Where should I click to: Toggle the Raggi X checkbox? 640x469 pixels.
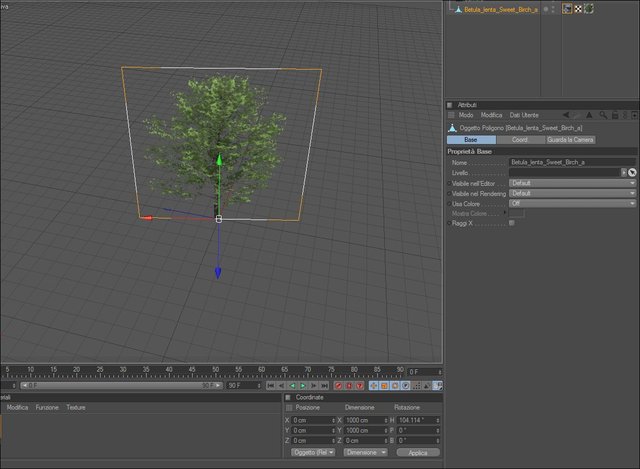point(511,223)
